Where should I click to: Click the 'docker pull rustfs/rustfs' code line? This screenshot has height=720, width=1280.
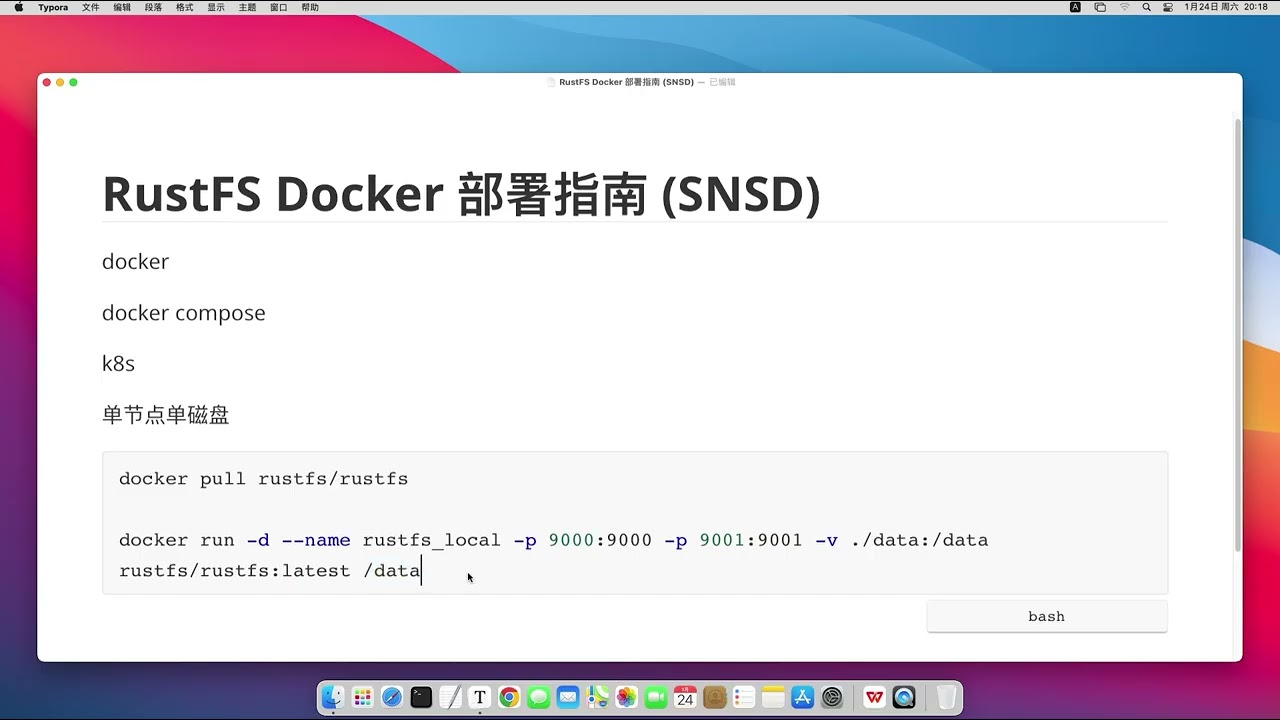pyautogui.click(x=263, y=479)
